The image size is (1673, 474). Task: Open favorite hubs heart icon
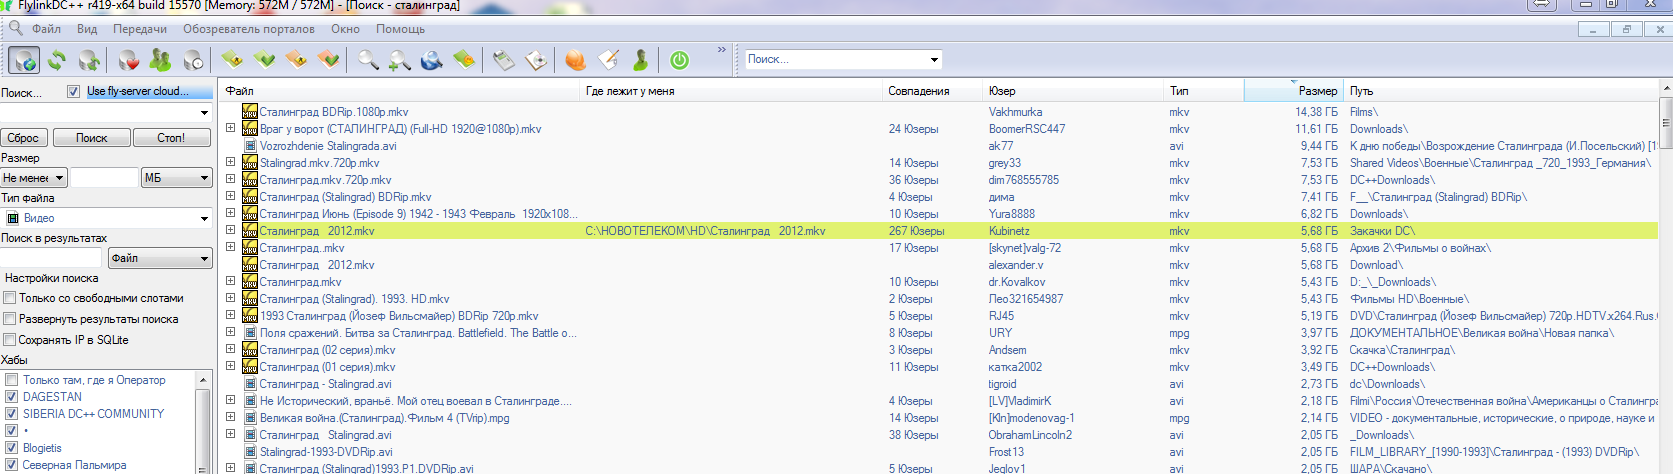(x=128, y=61)
